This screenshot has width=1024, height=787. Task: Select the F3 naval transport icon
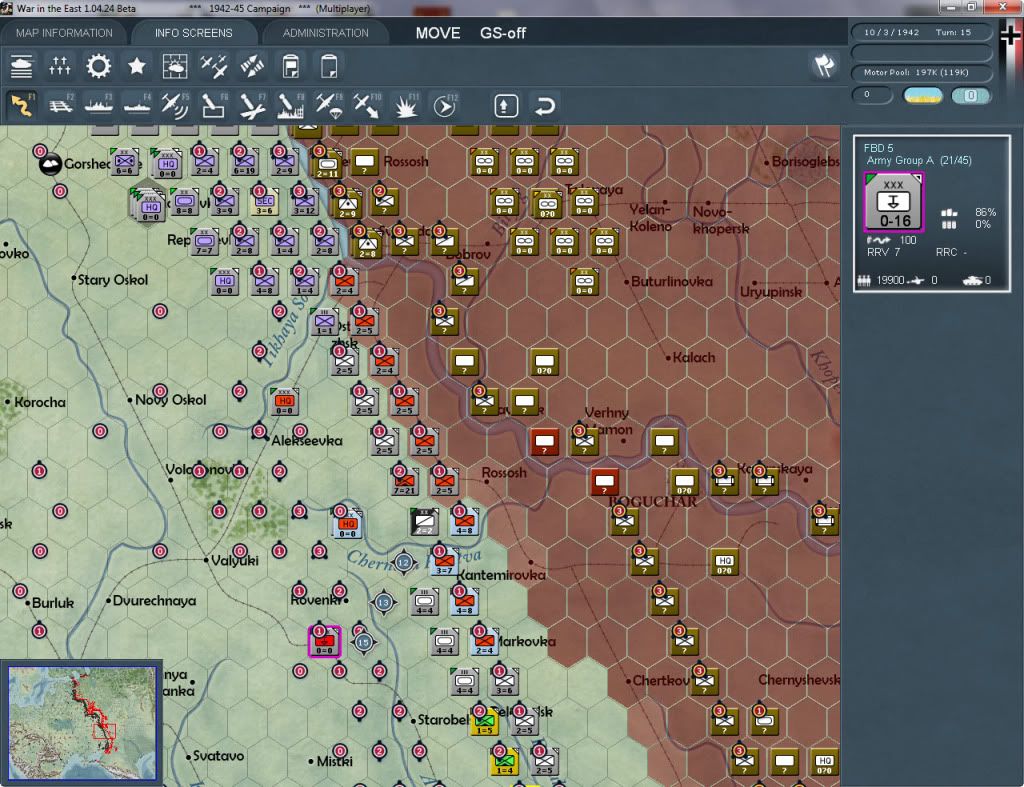point(99,105)
